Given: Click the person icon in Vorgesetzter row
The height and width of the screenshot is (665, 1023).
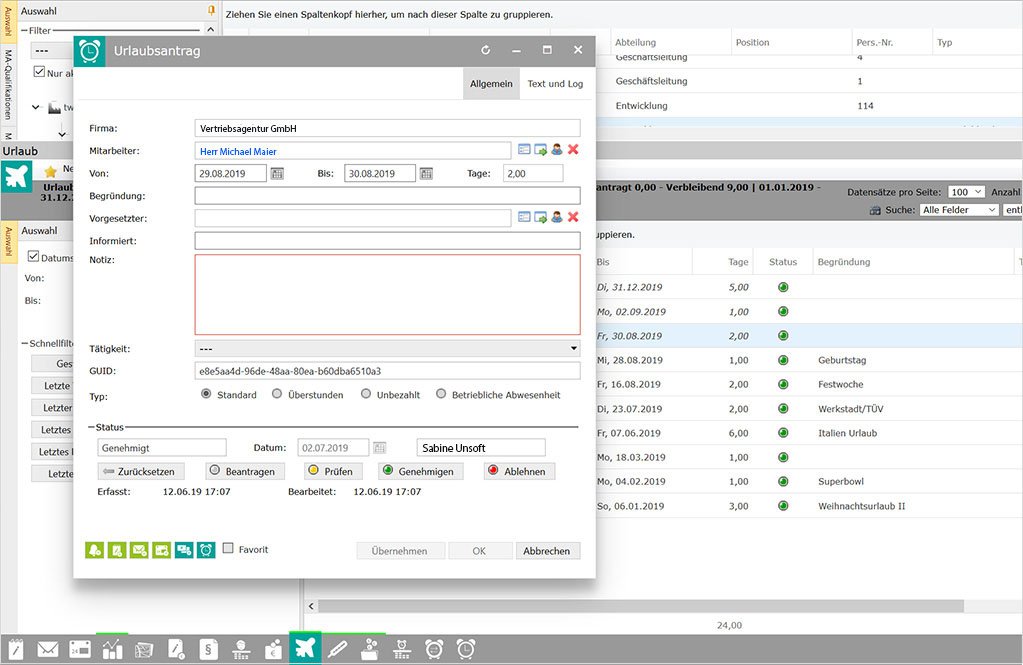Looking at the screenshot, I should coord(557,217).
